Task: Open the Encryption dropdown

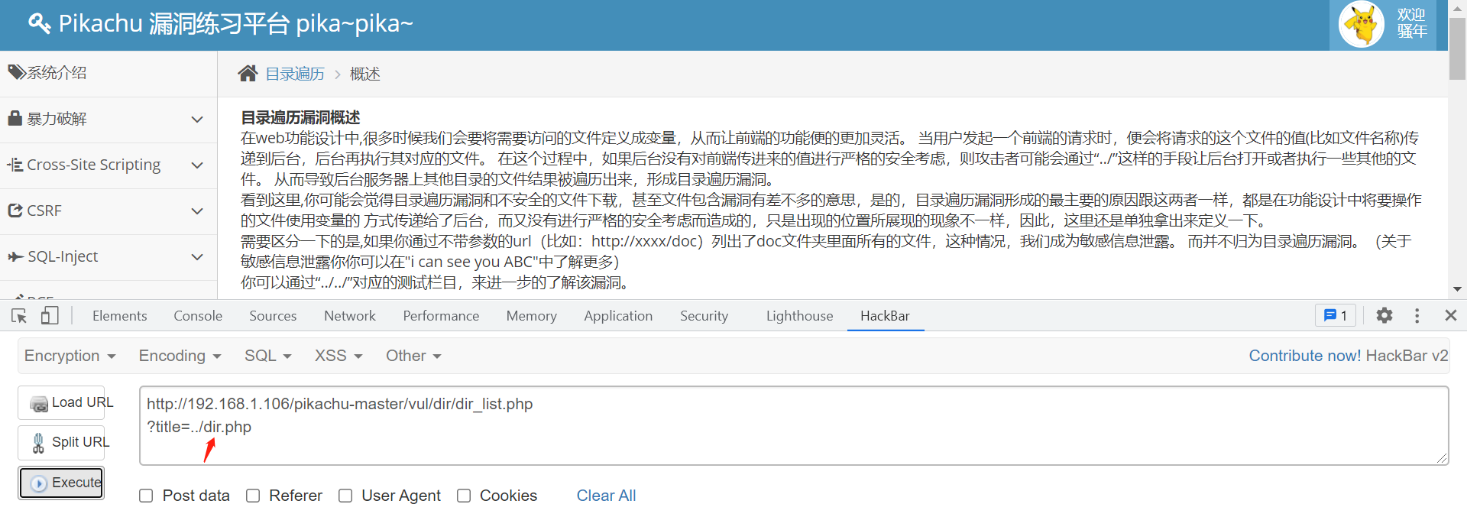Action: click(x=70, y=356)
